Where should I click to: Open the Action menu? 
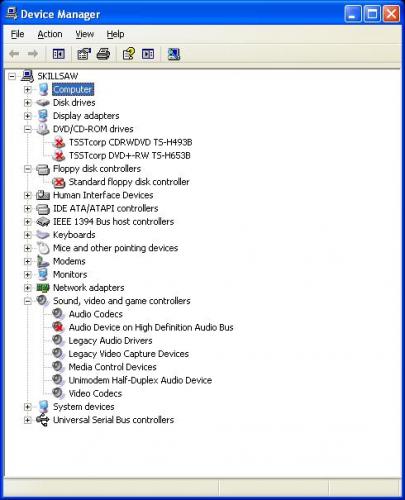(x=50, y=34)
